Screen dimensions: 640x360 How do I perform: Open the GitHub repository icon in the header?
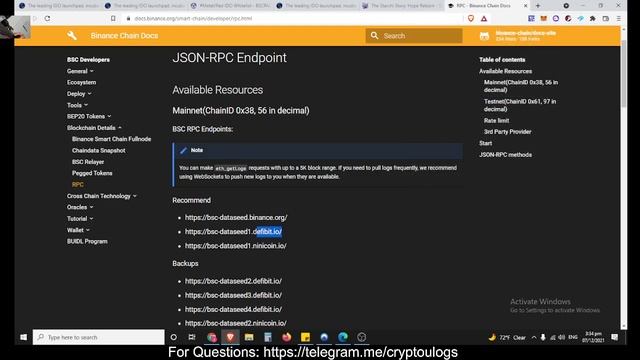(x=484, y=36)
